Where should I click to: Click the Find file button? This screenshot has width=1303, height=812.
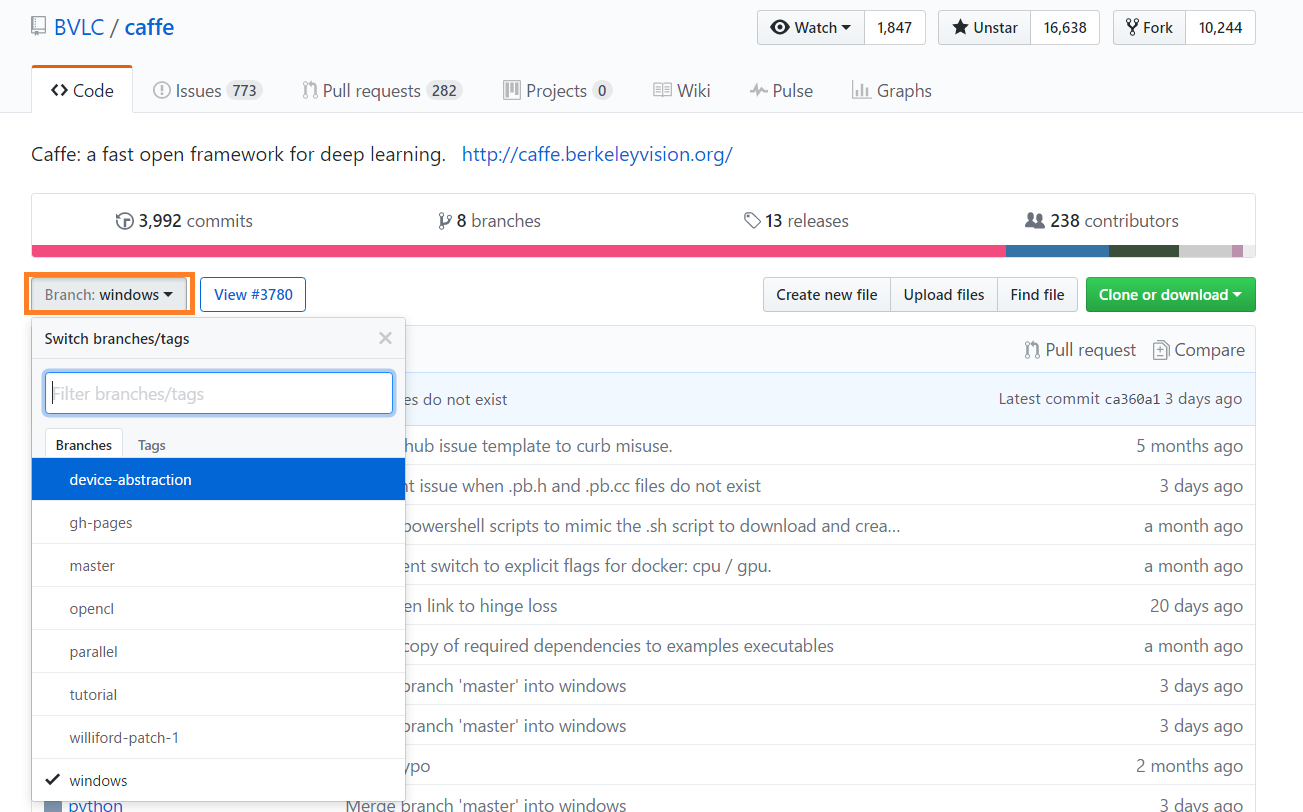(x=1038, y=295)
